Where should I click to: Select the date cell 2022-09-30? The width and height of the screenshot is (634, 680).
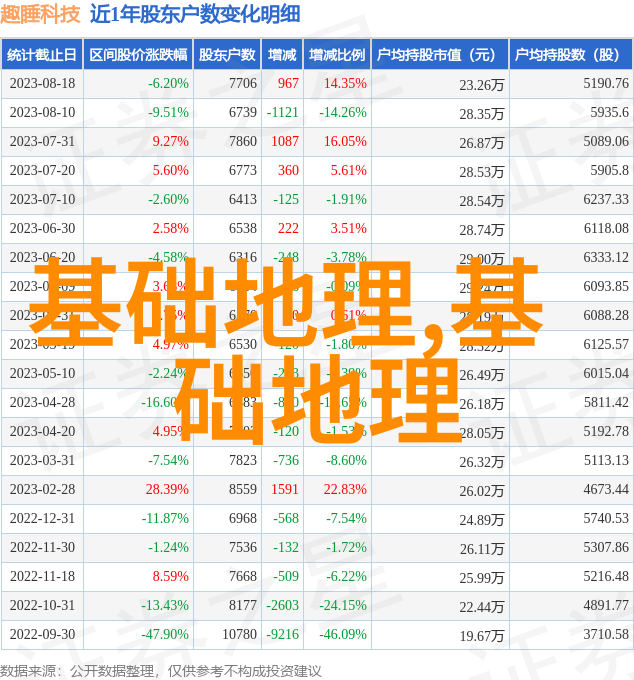click(x=42, y=635)
